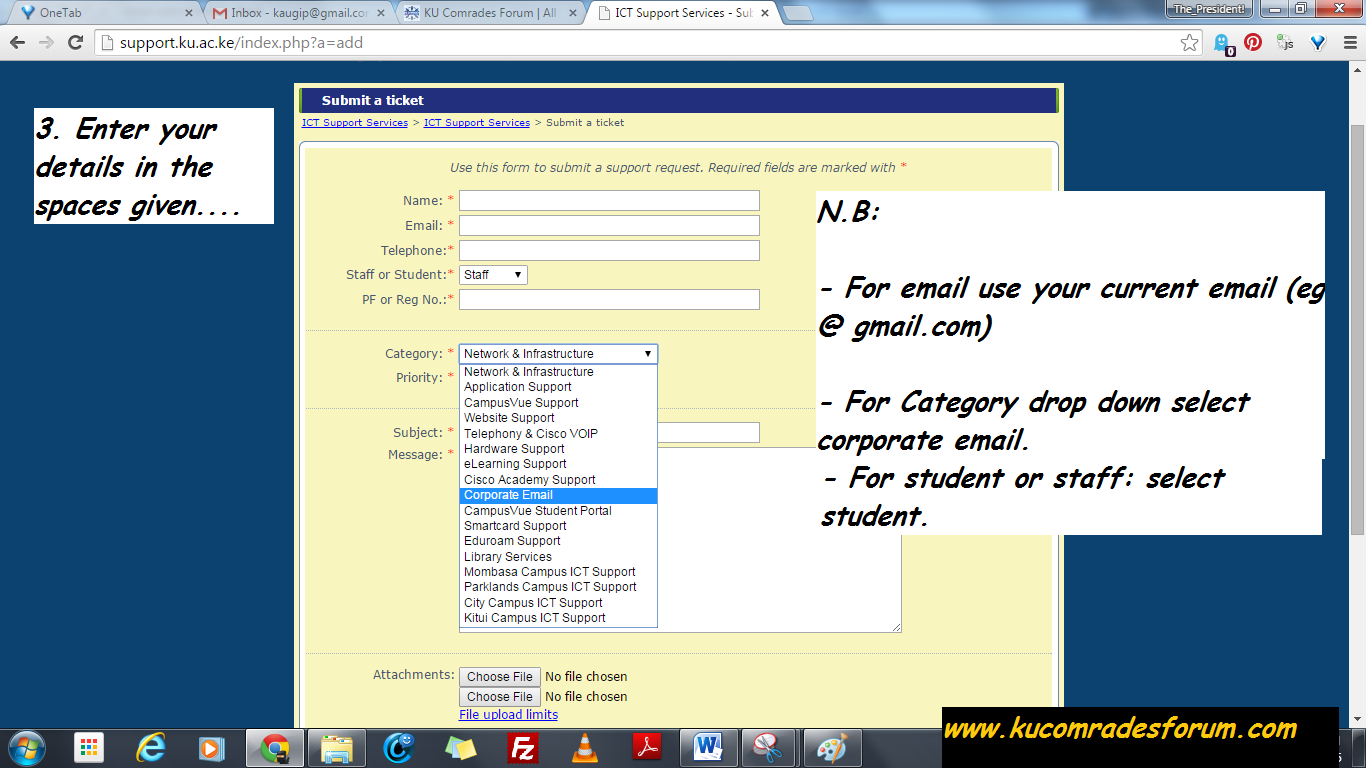
Task: Click the Name input field
Action: coord(609,201)
